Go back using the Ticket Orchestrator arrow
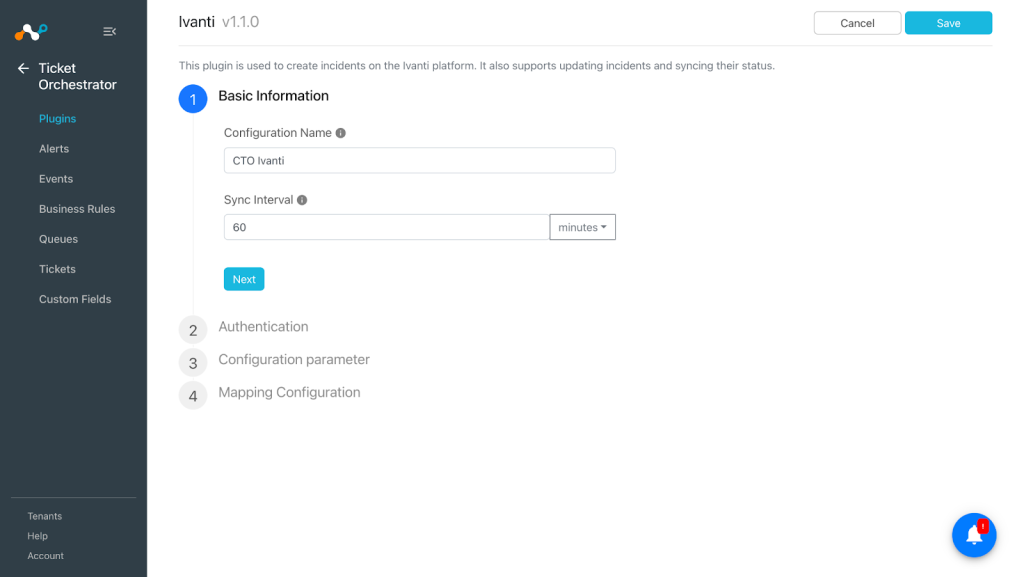The image size is (1024, 577). (24, 68)
